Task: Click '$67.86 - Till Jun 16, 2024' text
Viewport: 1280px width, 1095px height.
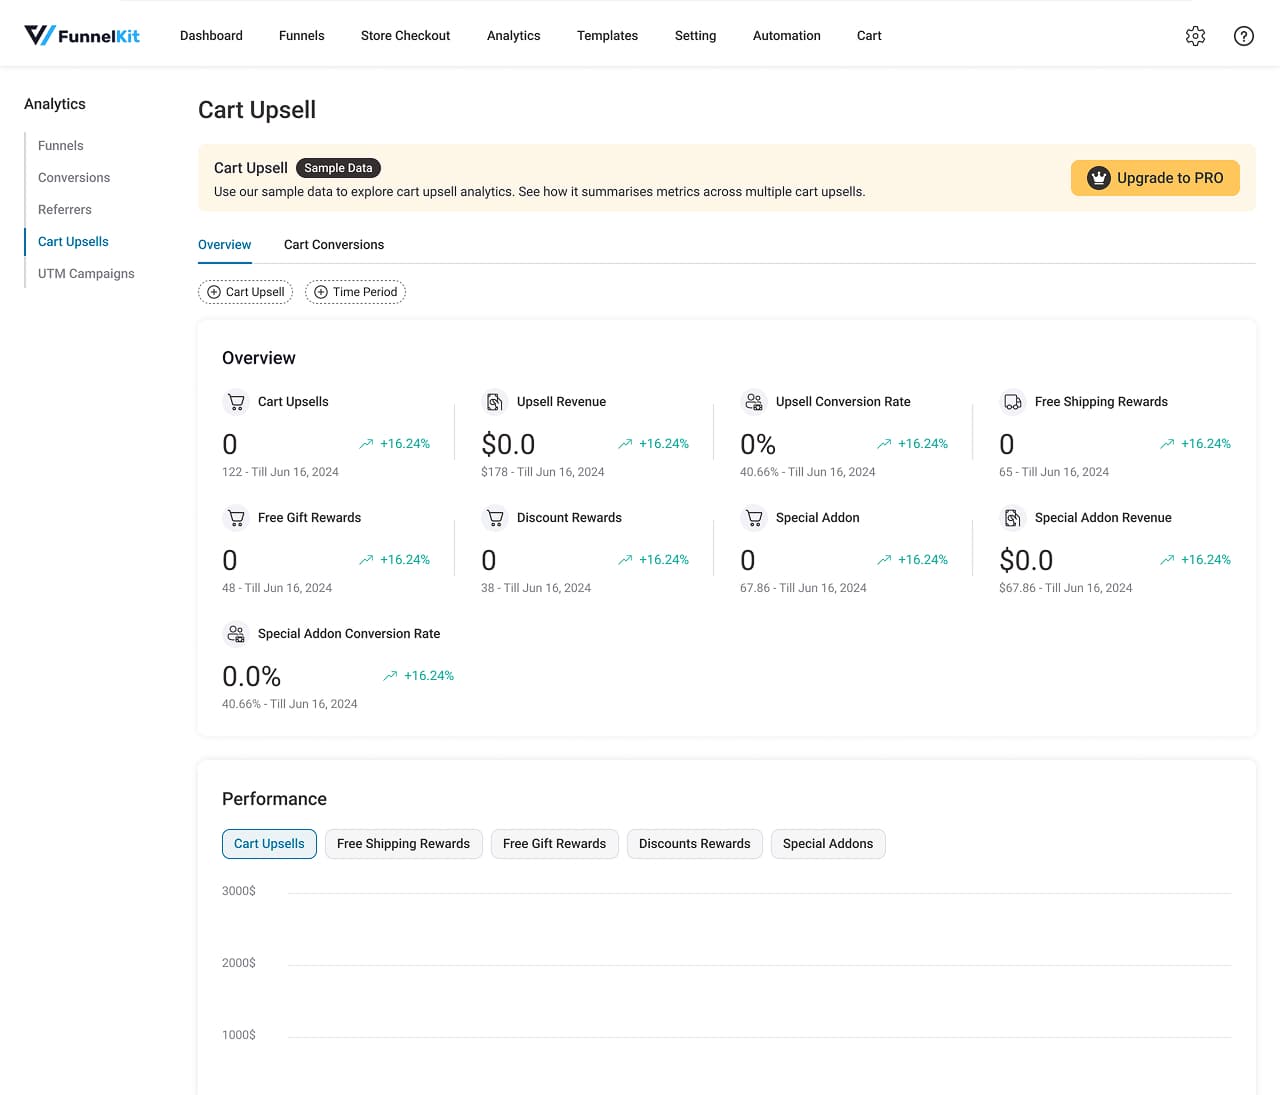Action: (1066, 588)
